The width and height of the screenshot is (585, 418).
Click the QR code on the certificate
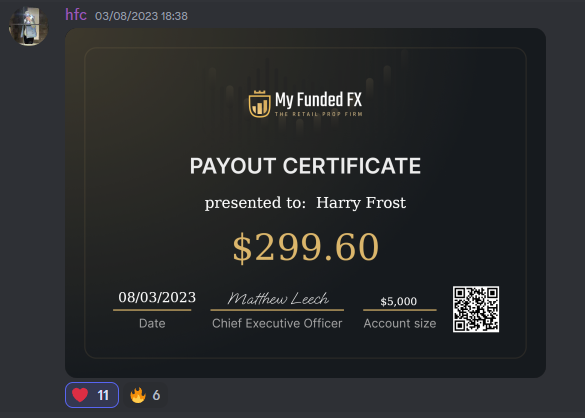pyautogui.click(x=476, y=309)
